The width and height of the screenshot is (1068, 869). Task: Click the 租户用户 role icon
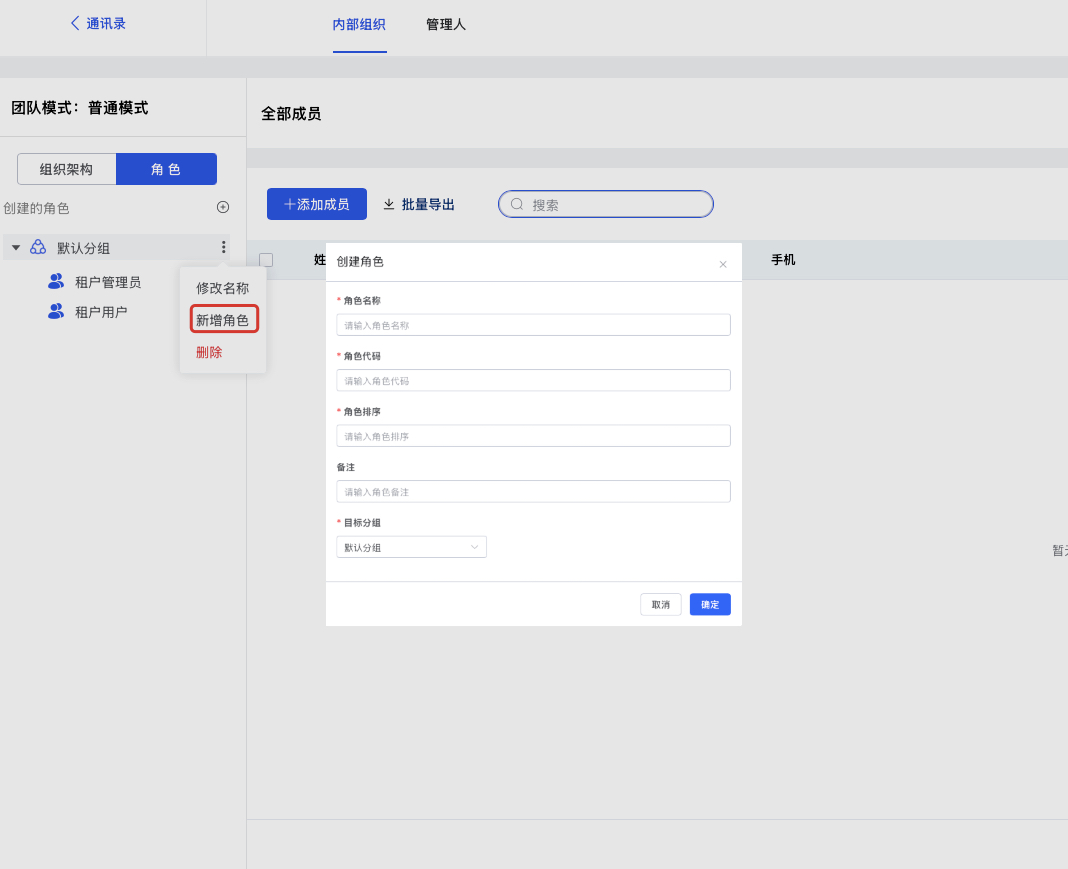click(x=56, y=312)
